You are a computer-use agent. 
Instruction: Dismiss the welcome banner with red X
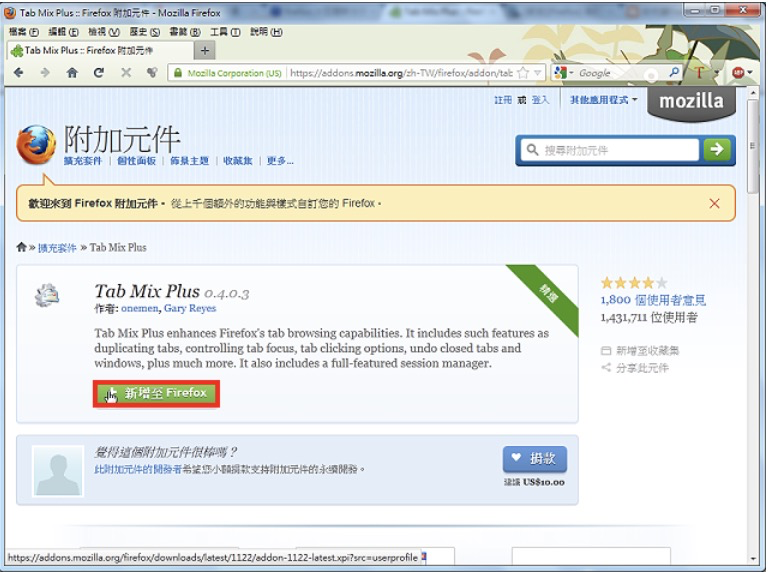[714, 203]
